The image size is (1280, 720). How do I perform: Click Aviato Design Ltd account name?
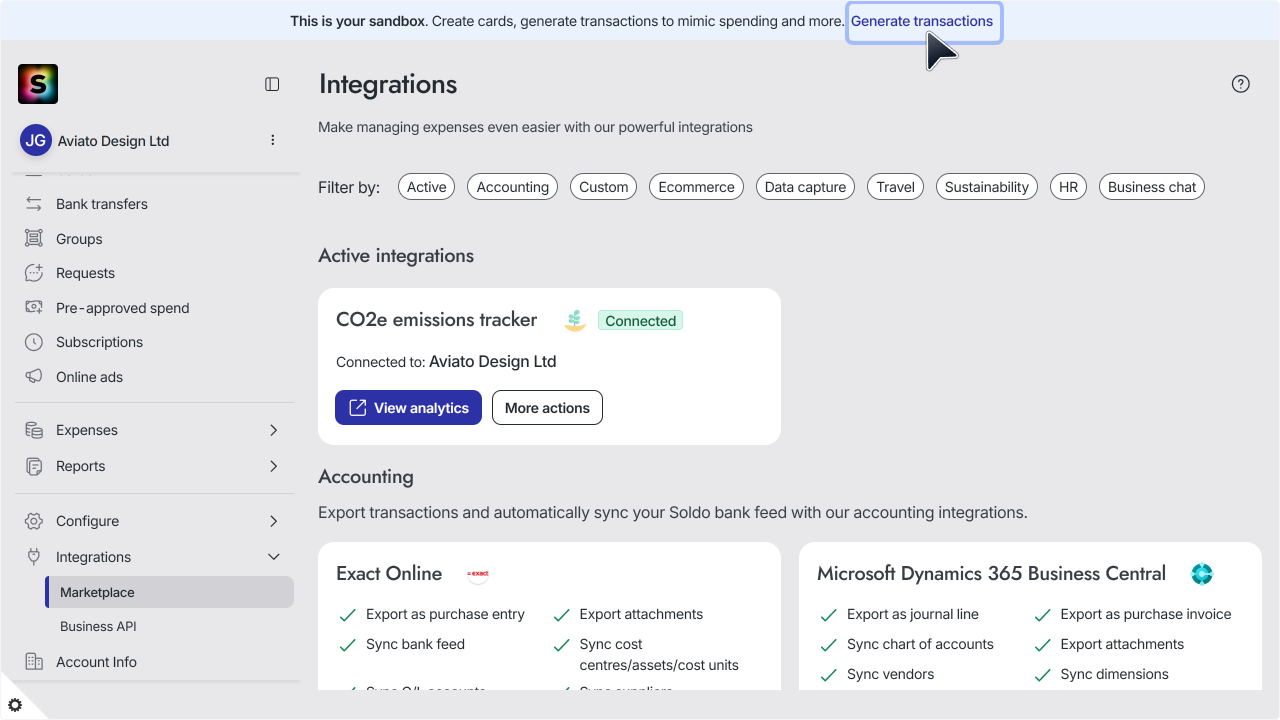(x=113, y=141)
